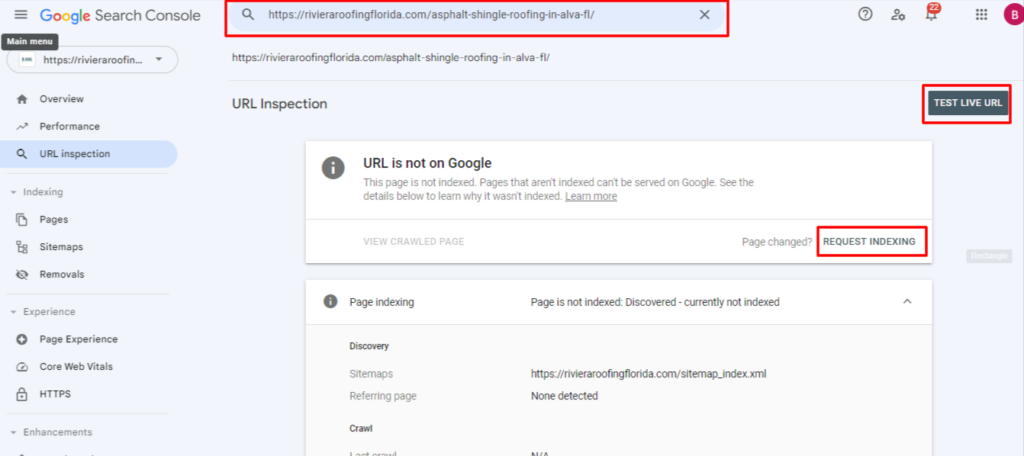Open the Learn more link
1024x456 pixels.
[x=591, y=196]
